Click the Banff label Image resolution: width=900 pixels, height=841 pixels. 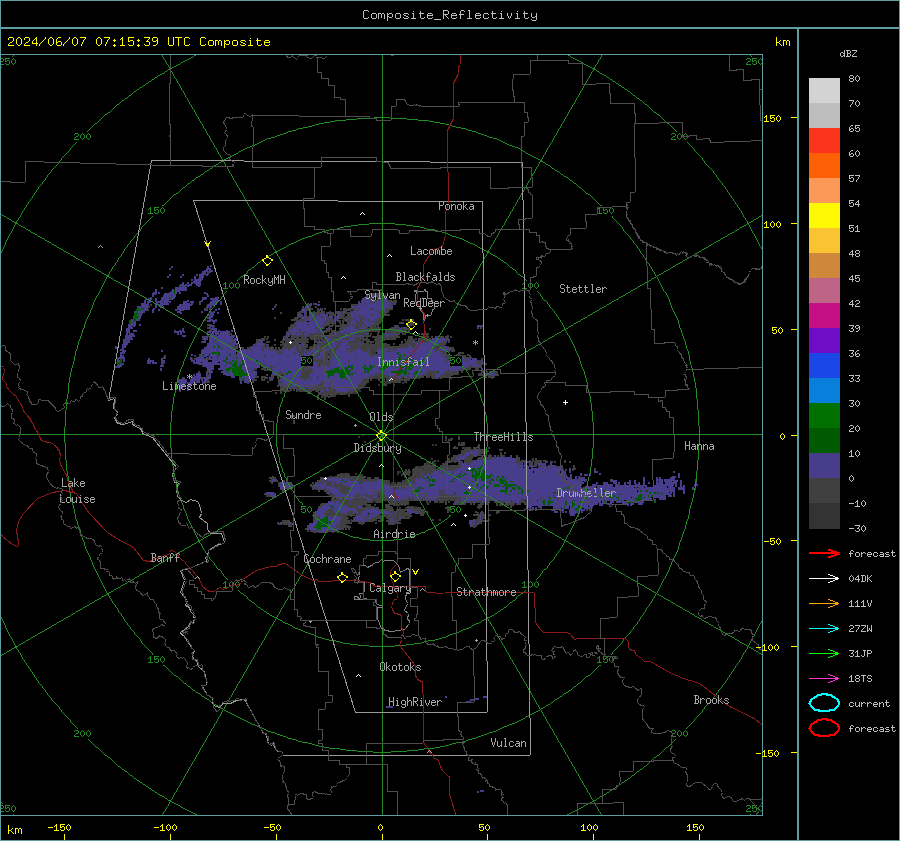pyautogui.click(x=165, y=557)
